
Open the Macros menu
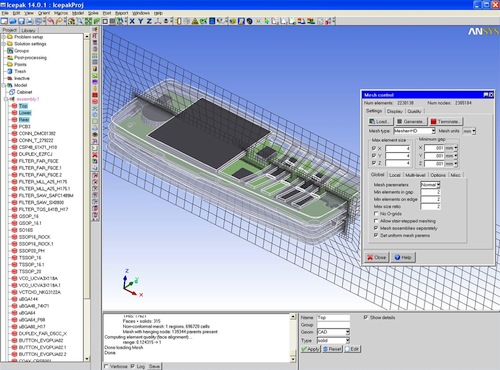(x=61, y=13)
